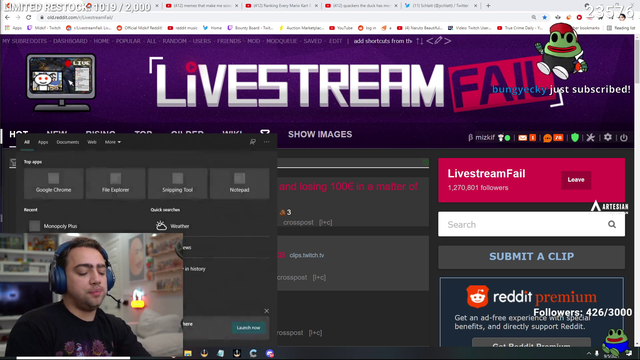
Task: Click SUBMIT A CLIP button
Action: 531,256
